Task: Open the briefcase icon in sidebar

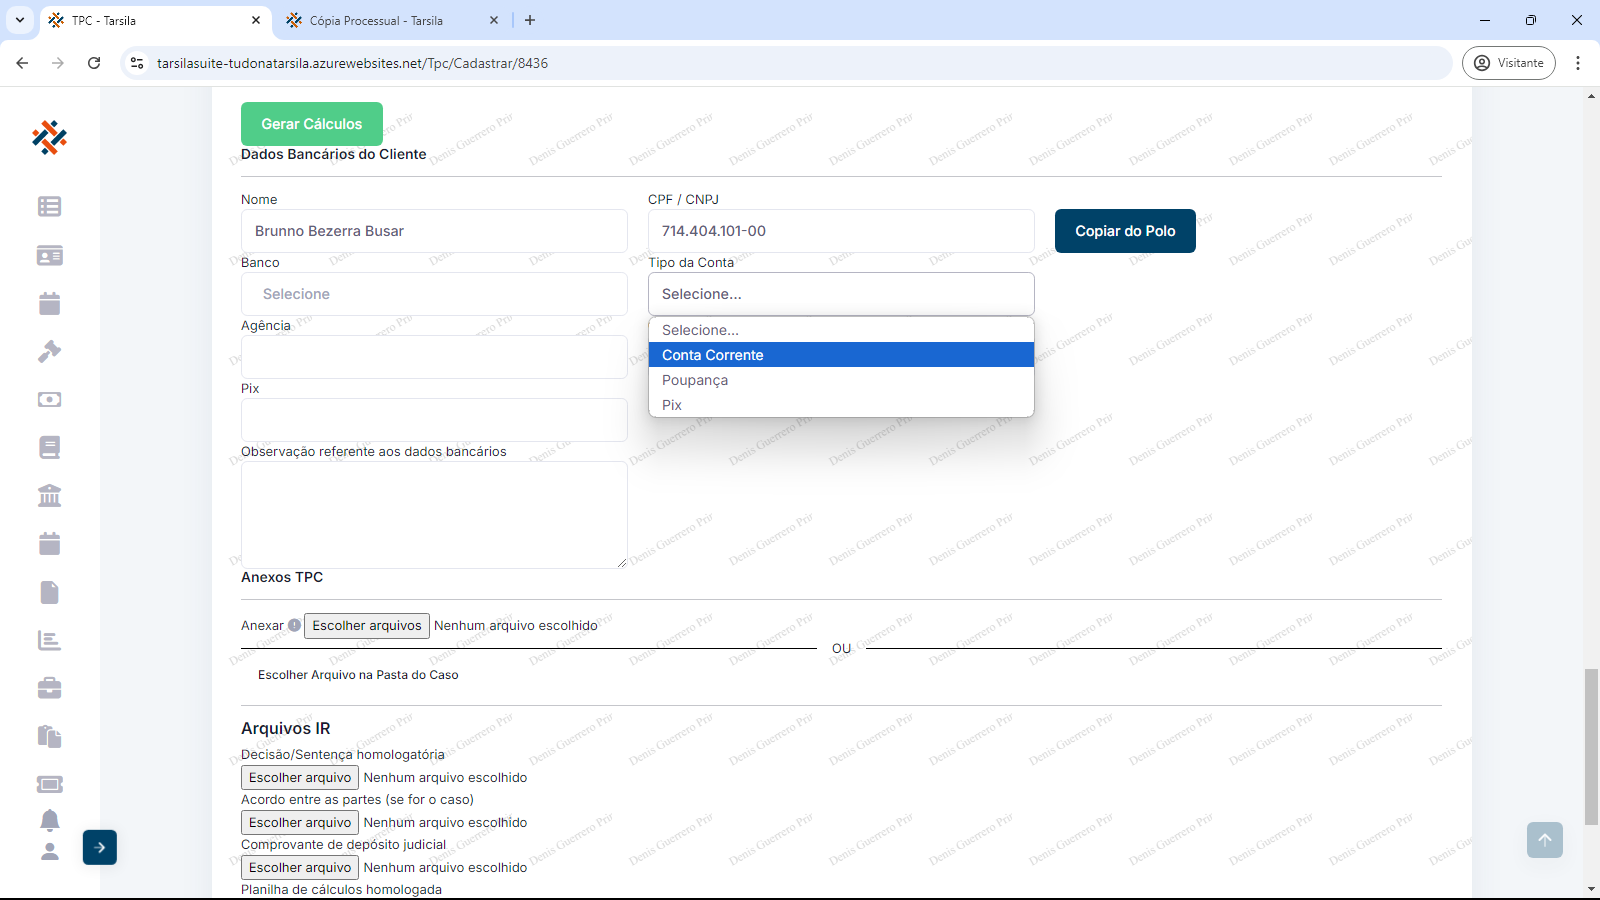Action: (49, 688)
